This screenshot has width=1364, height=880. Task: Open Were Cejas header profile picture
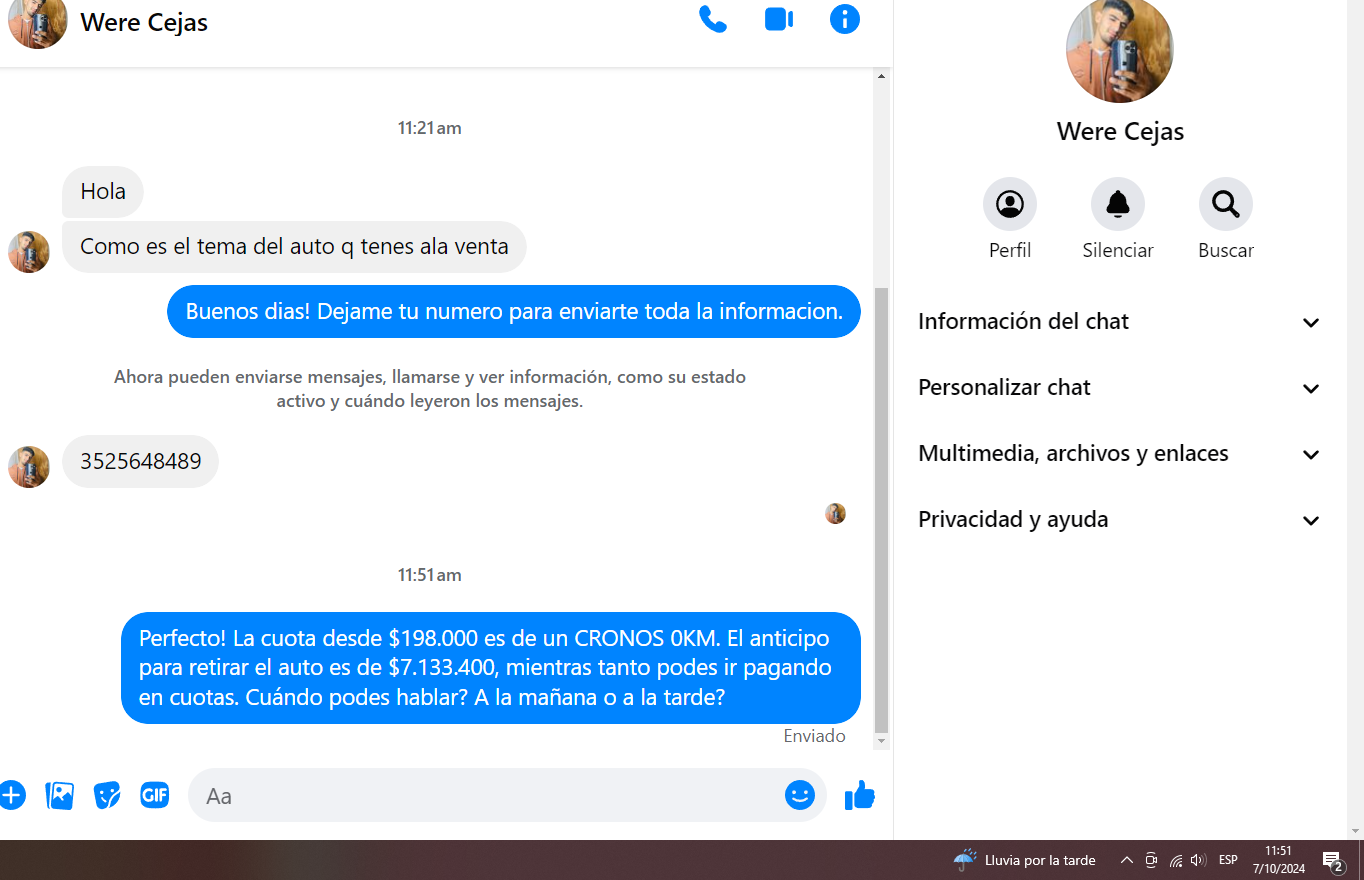tap(38, 22)
